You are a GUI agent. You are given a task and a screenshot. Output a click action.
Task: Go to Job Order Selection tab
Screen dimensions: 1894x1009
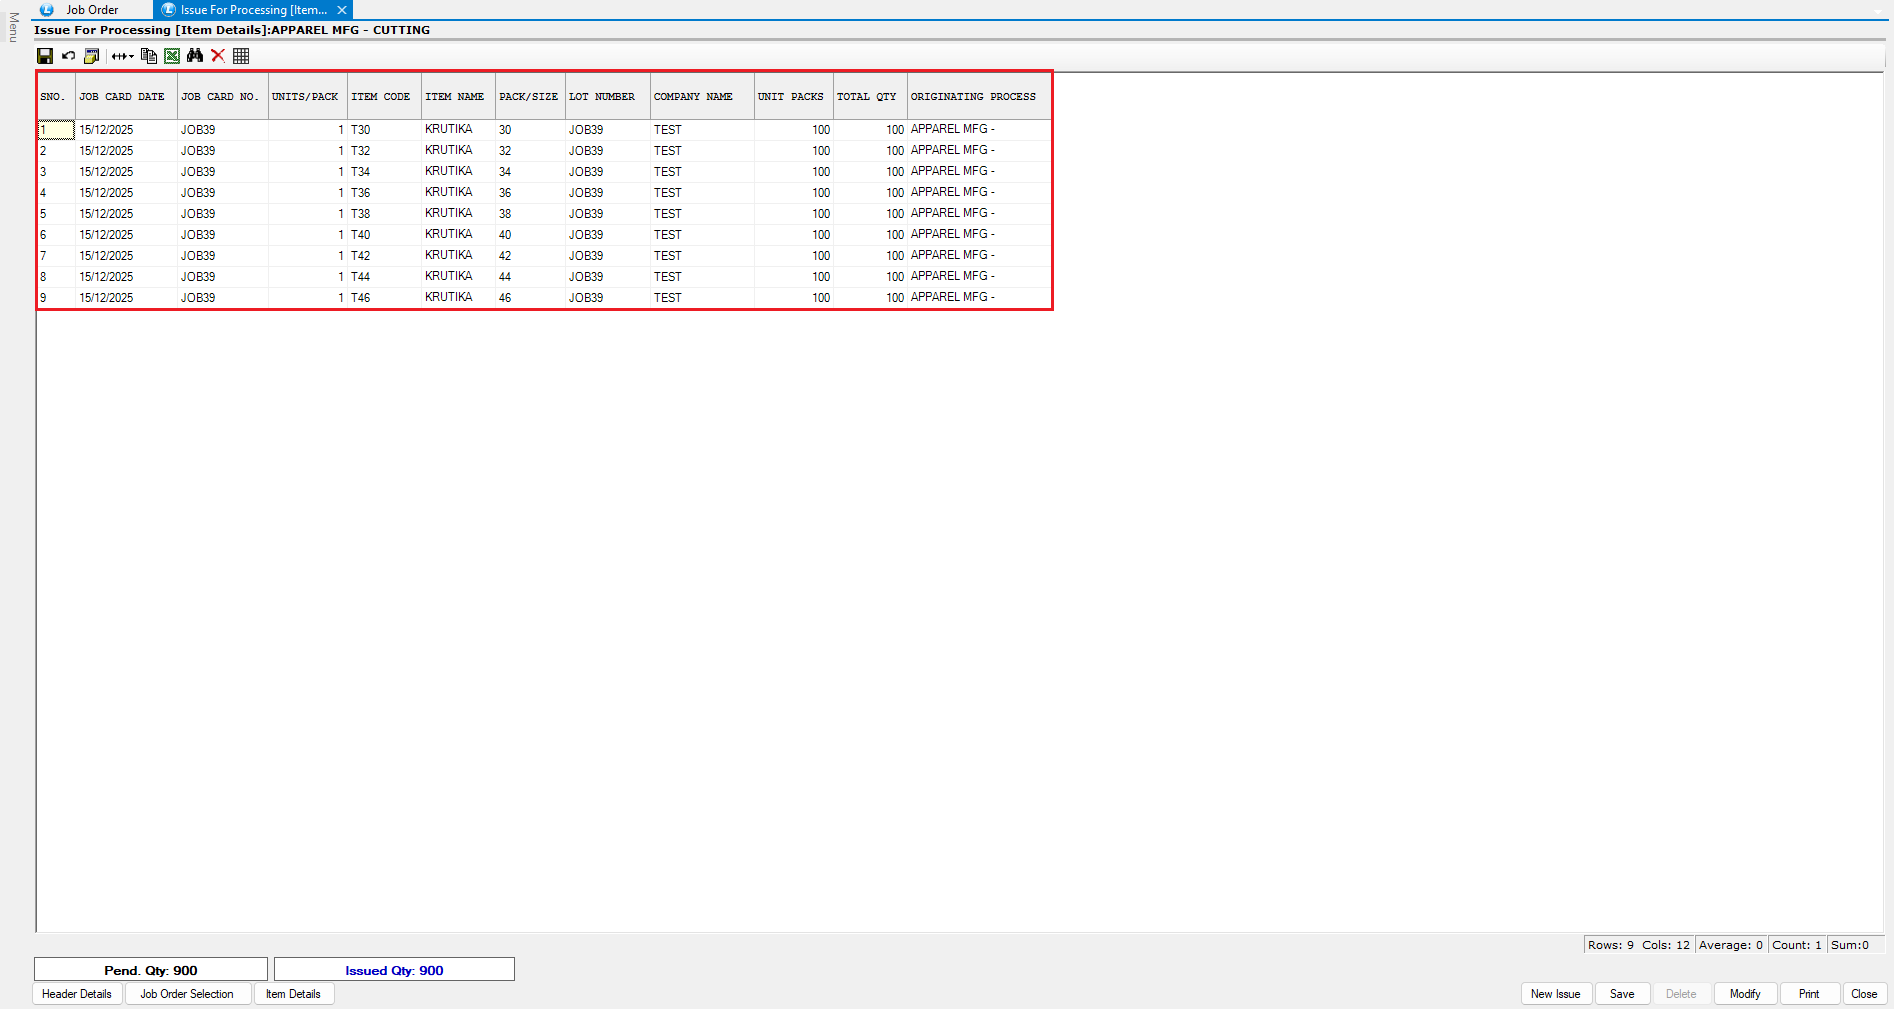187,994
